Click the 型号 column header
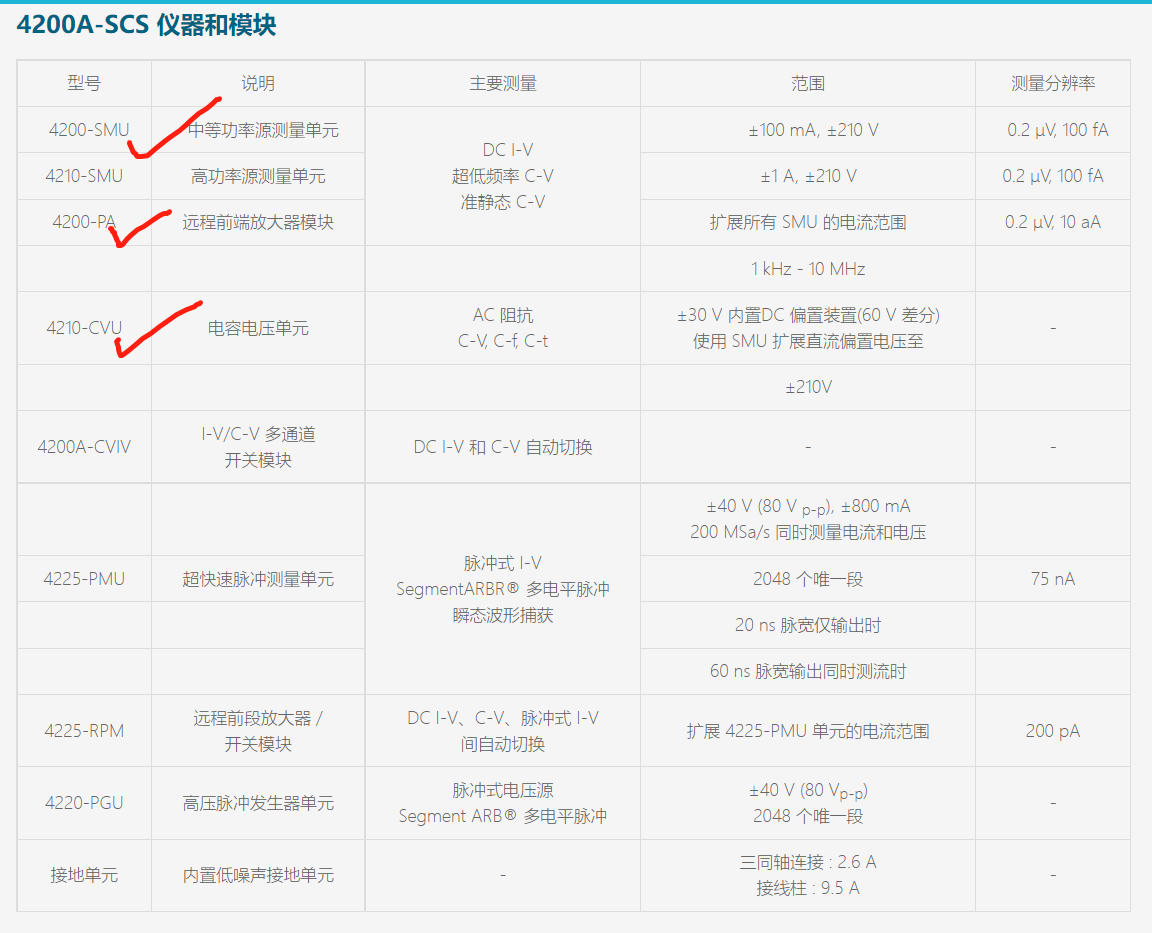1152x933 pixels. click(x=82, y=83)
